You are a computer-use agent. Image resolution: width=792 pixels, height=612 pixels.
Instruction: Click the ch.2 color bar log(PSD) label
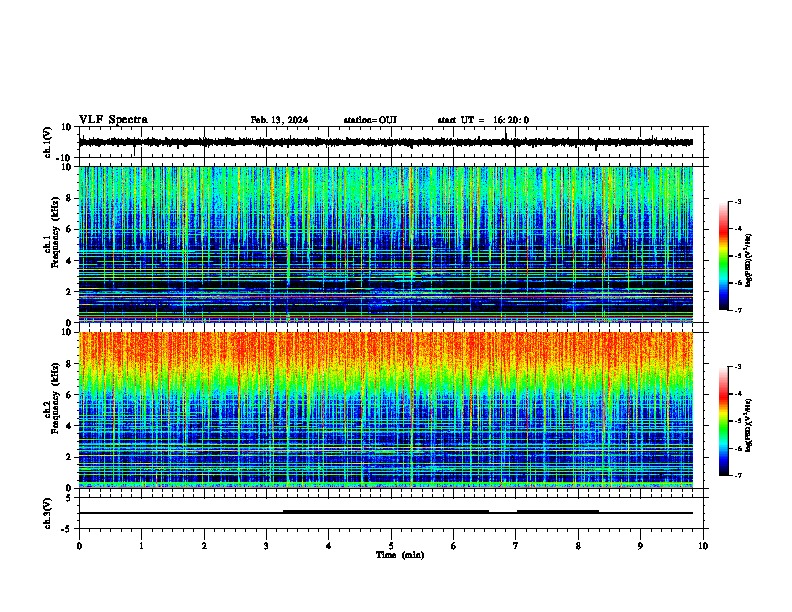749,426
